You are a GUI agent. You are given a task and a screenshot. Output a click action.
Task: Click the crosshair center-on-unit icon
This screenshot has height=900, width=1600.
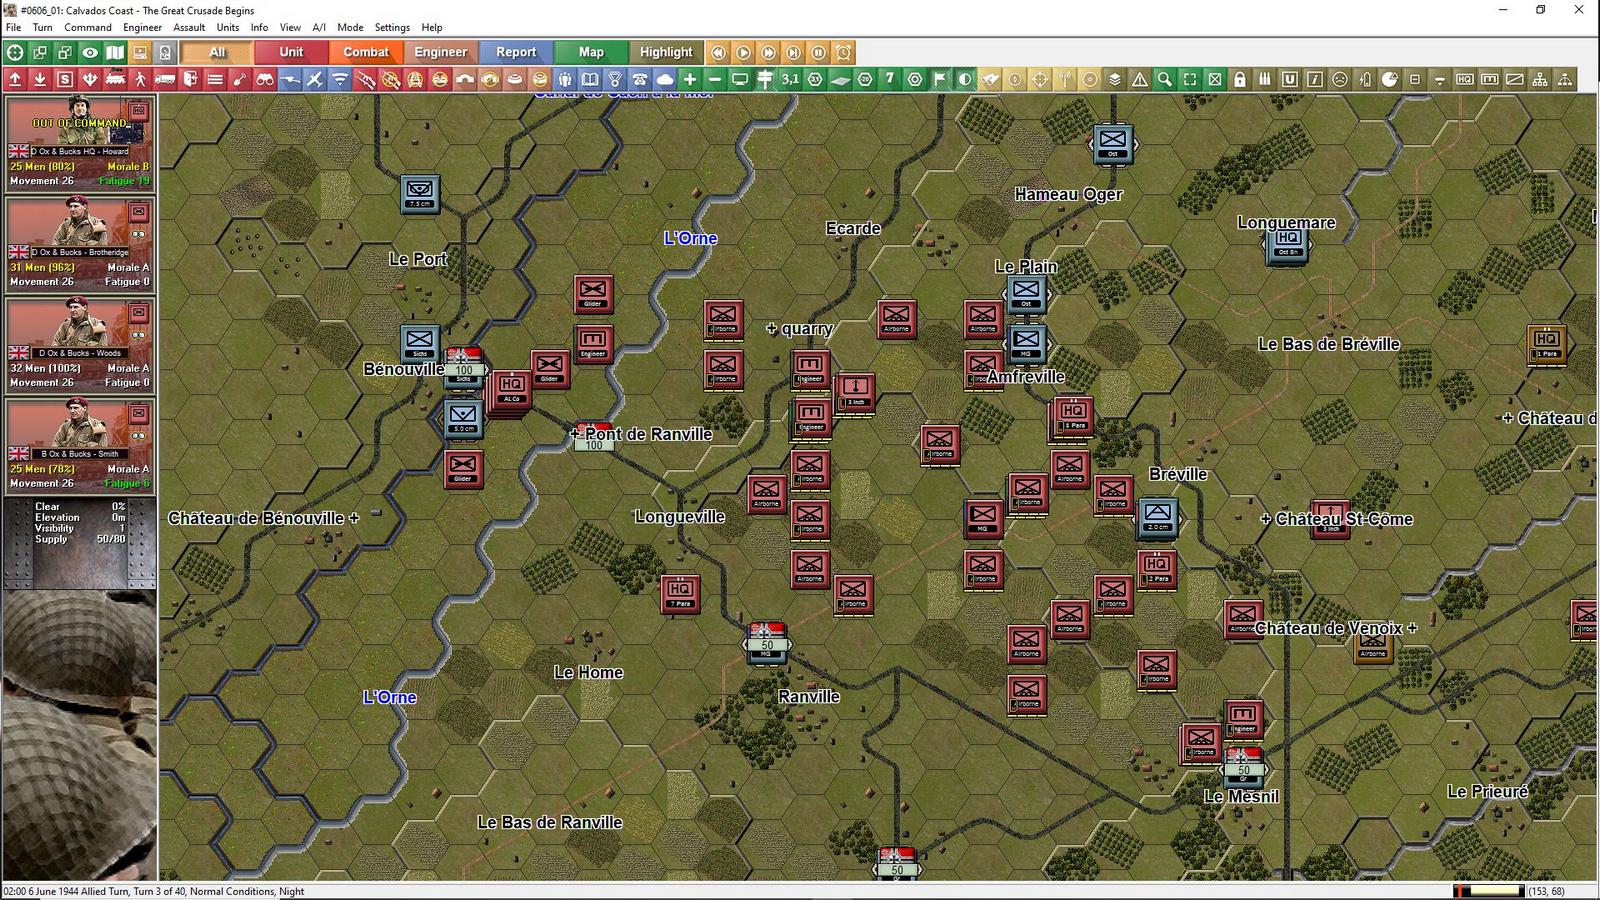pyautogui.click(x=15, y=52)
